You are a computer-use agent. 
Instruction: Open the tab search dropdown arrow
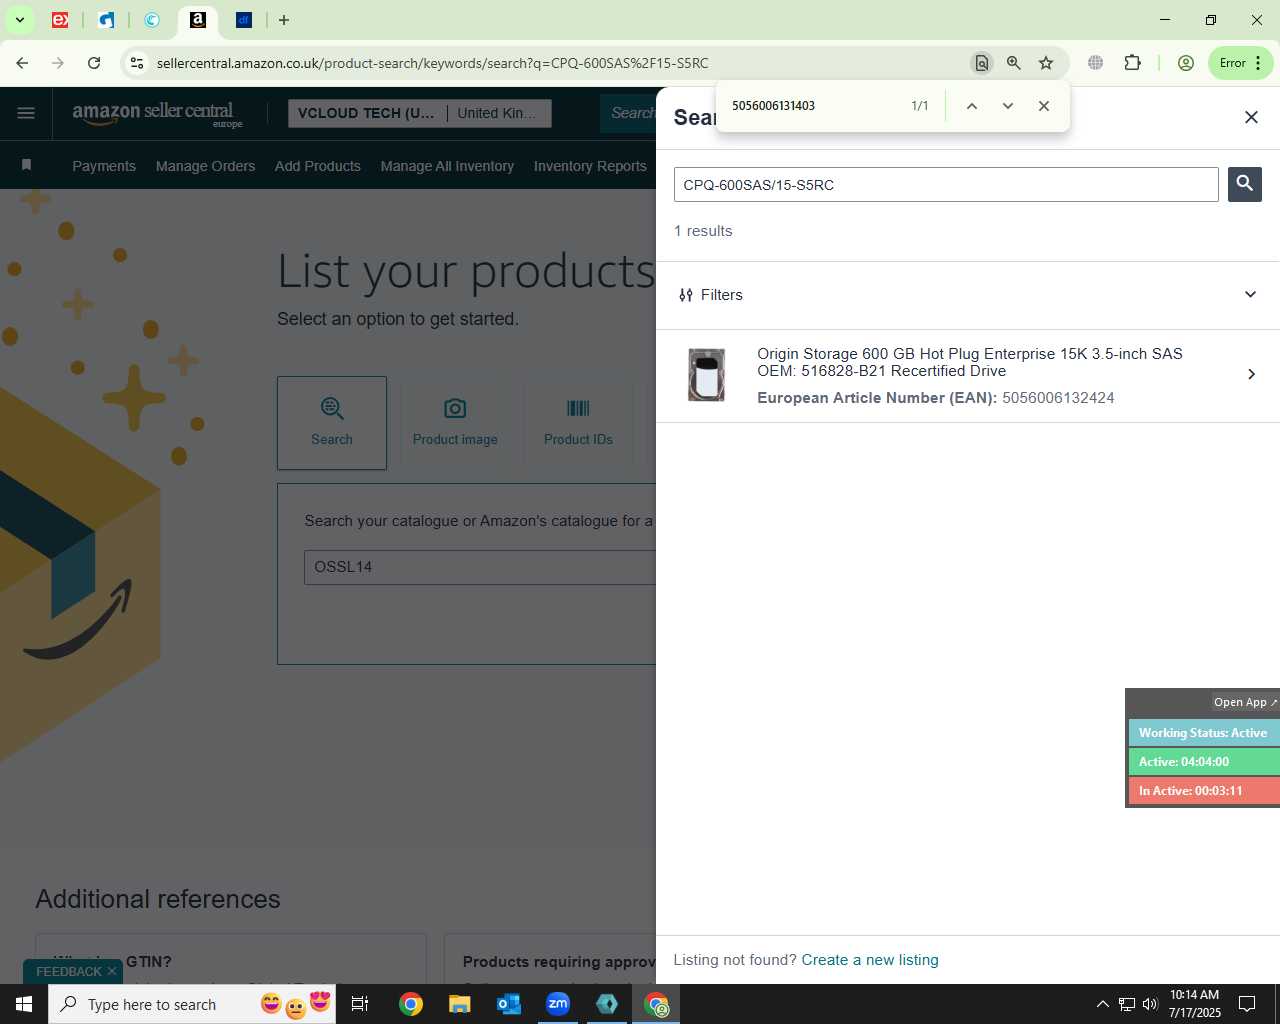19,20
